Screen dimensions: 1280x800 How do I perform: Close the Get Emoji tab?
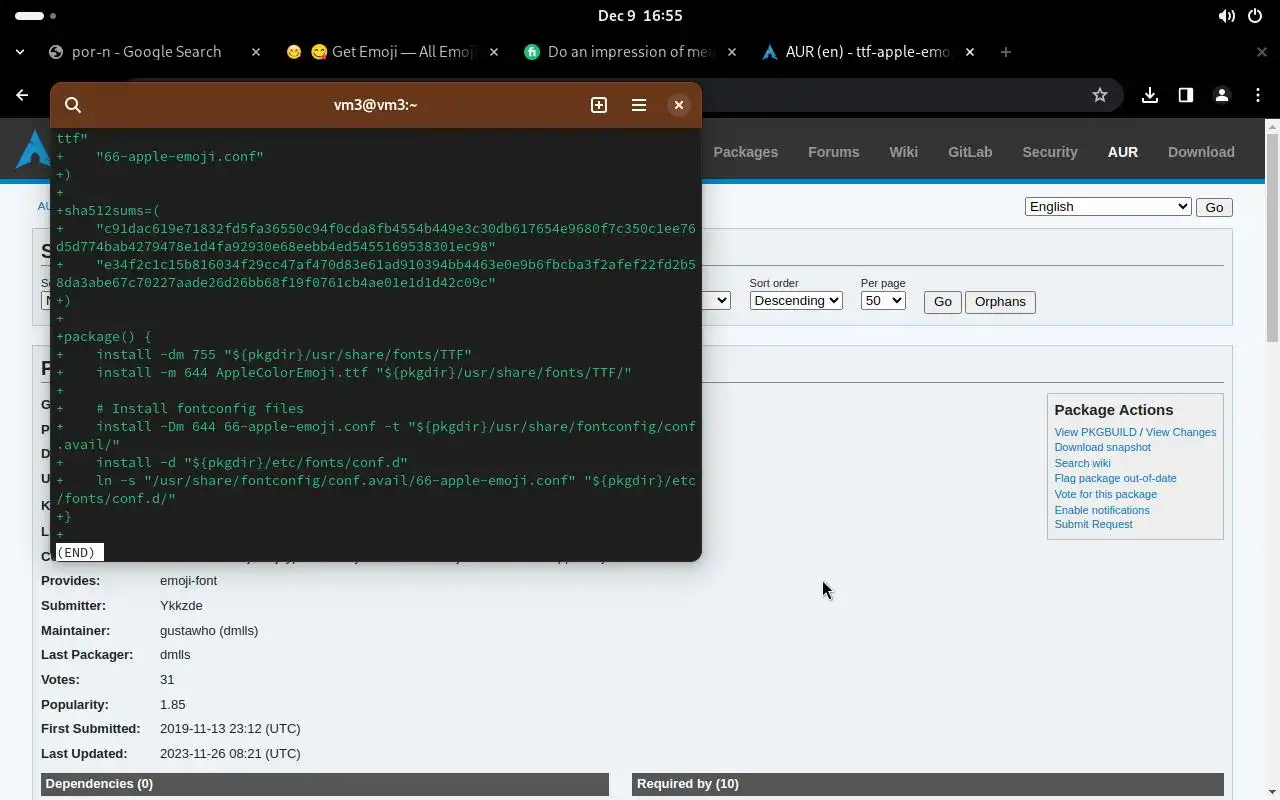[x=494, y=52]
